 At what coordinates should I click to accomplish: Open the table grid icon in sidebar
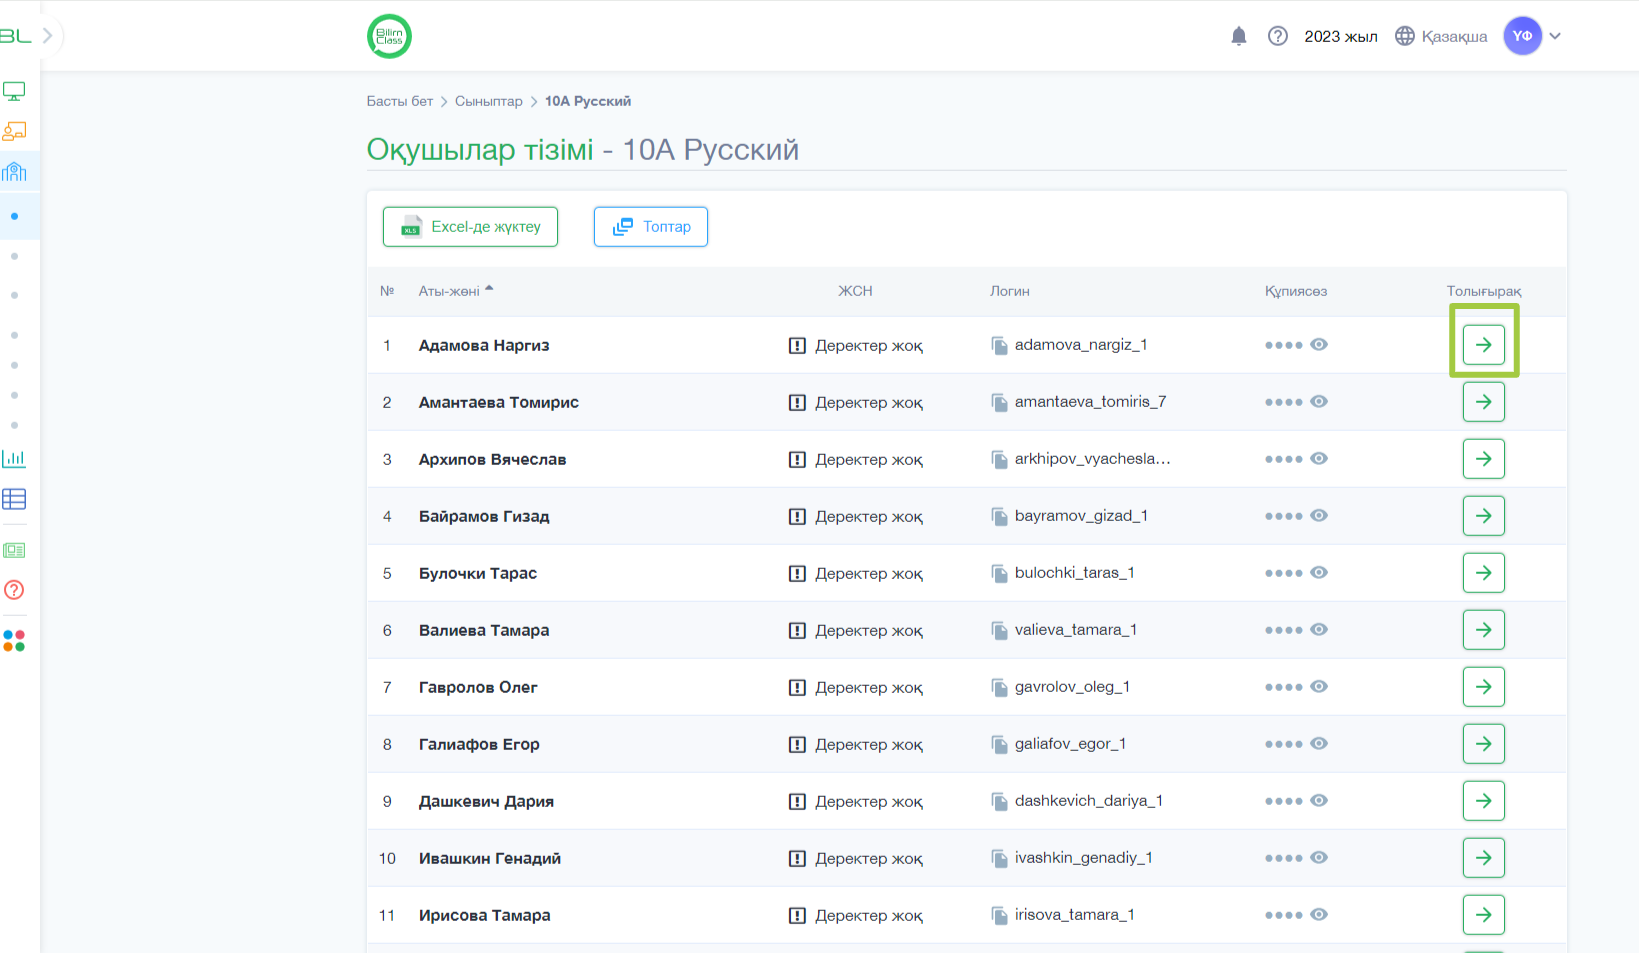pos(14,499)
